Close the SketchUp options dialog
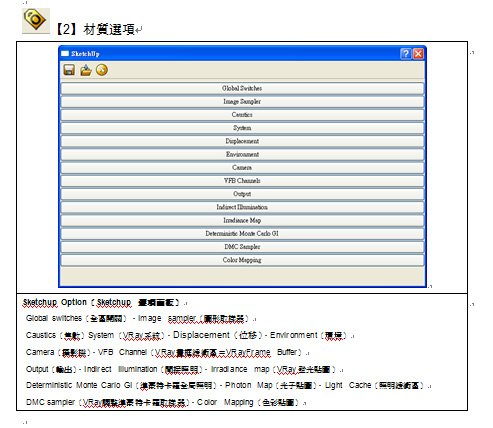This screenshot has width=493, height=428. (418, 54)
